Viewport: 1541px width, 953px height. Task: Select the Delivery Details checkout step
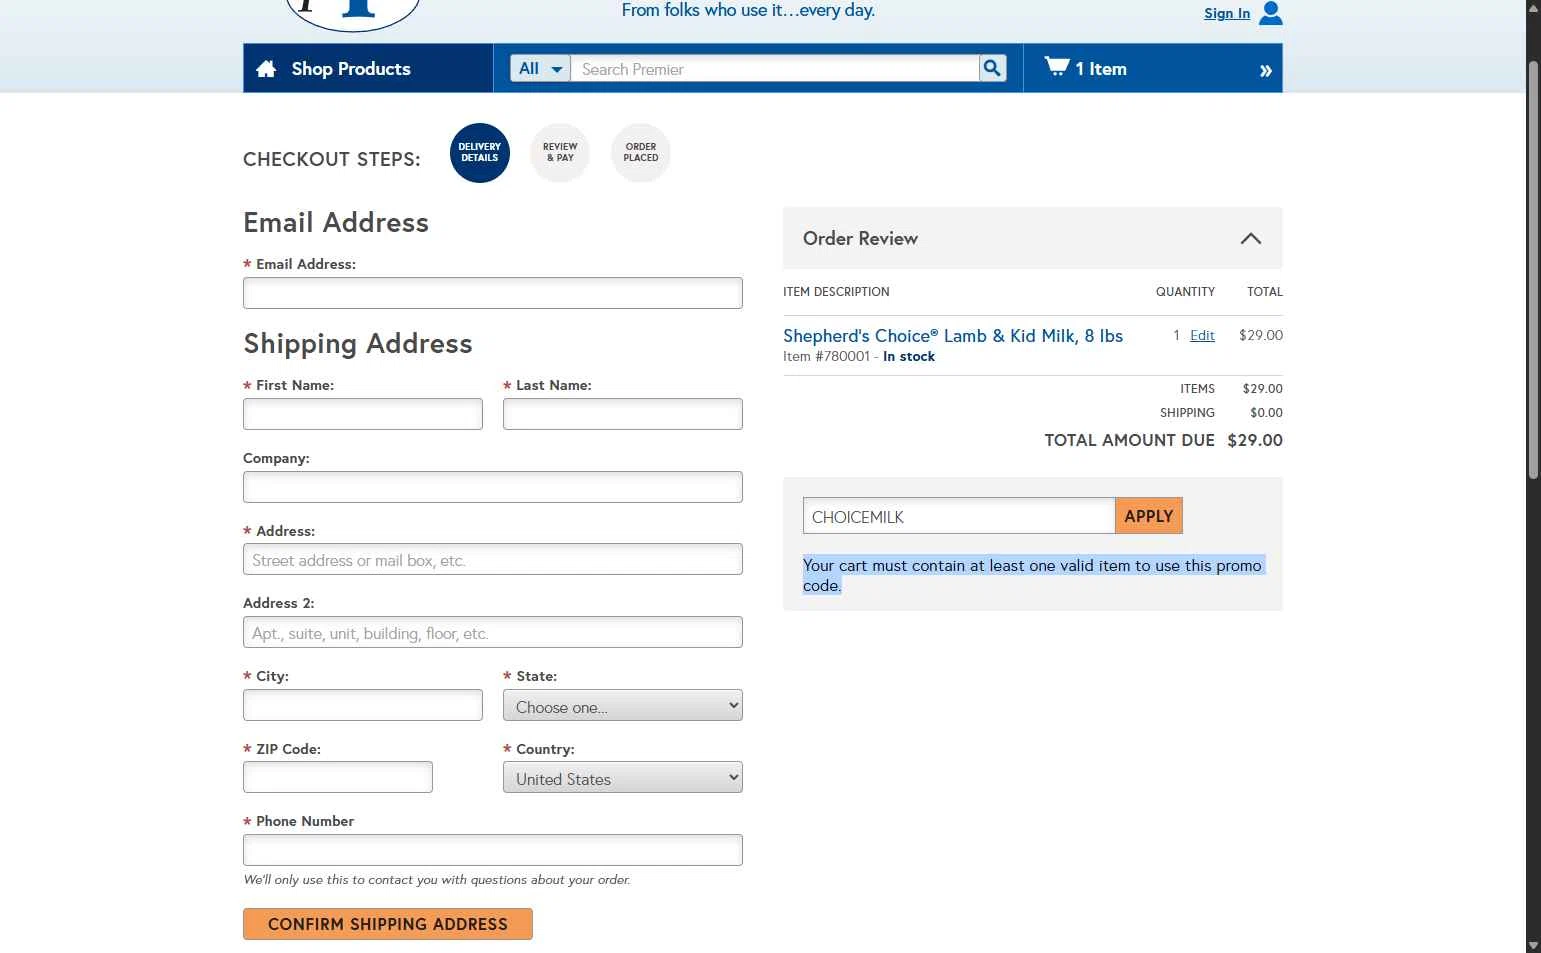480,153
